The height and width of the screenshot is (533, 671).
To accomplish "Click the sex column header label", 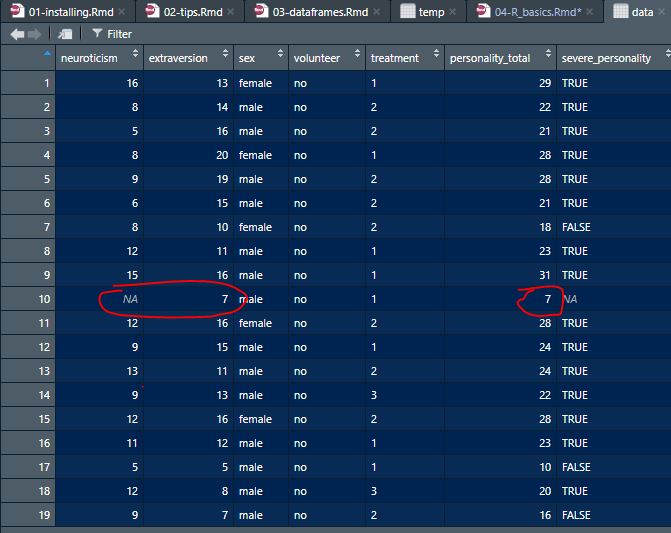I will pos(247,58).
